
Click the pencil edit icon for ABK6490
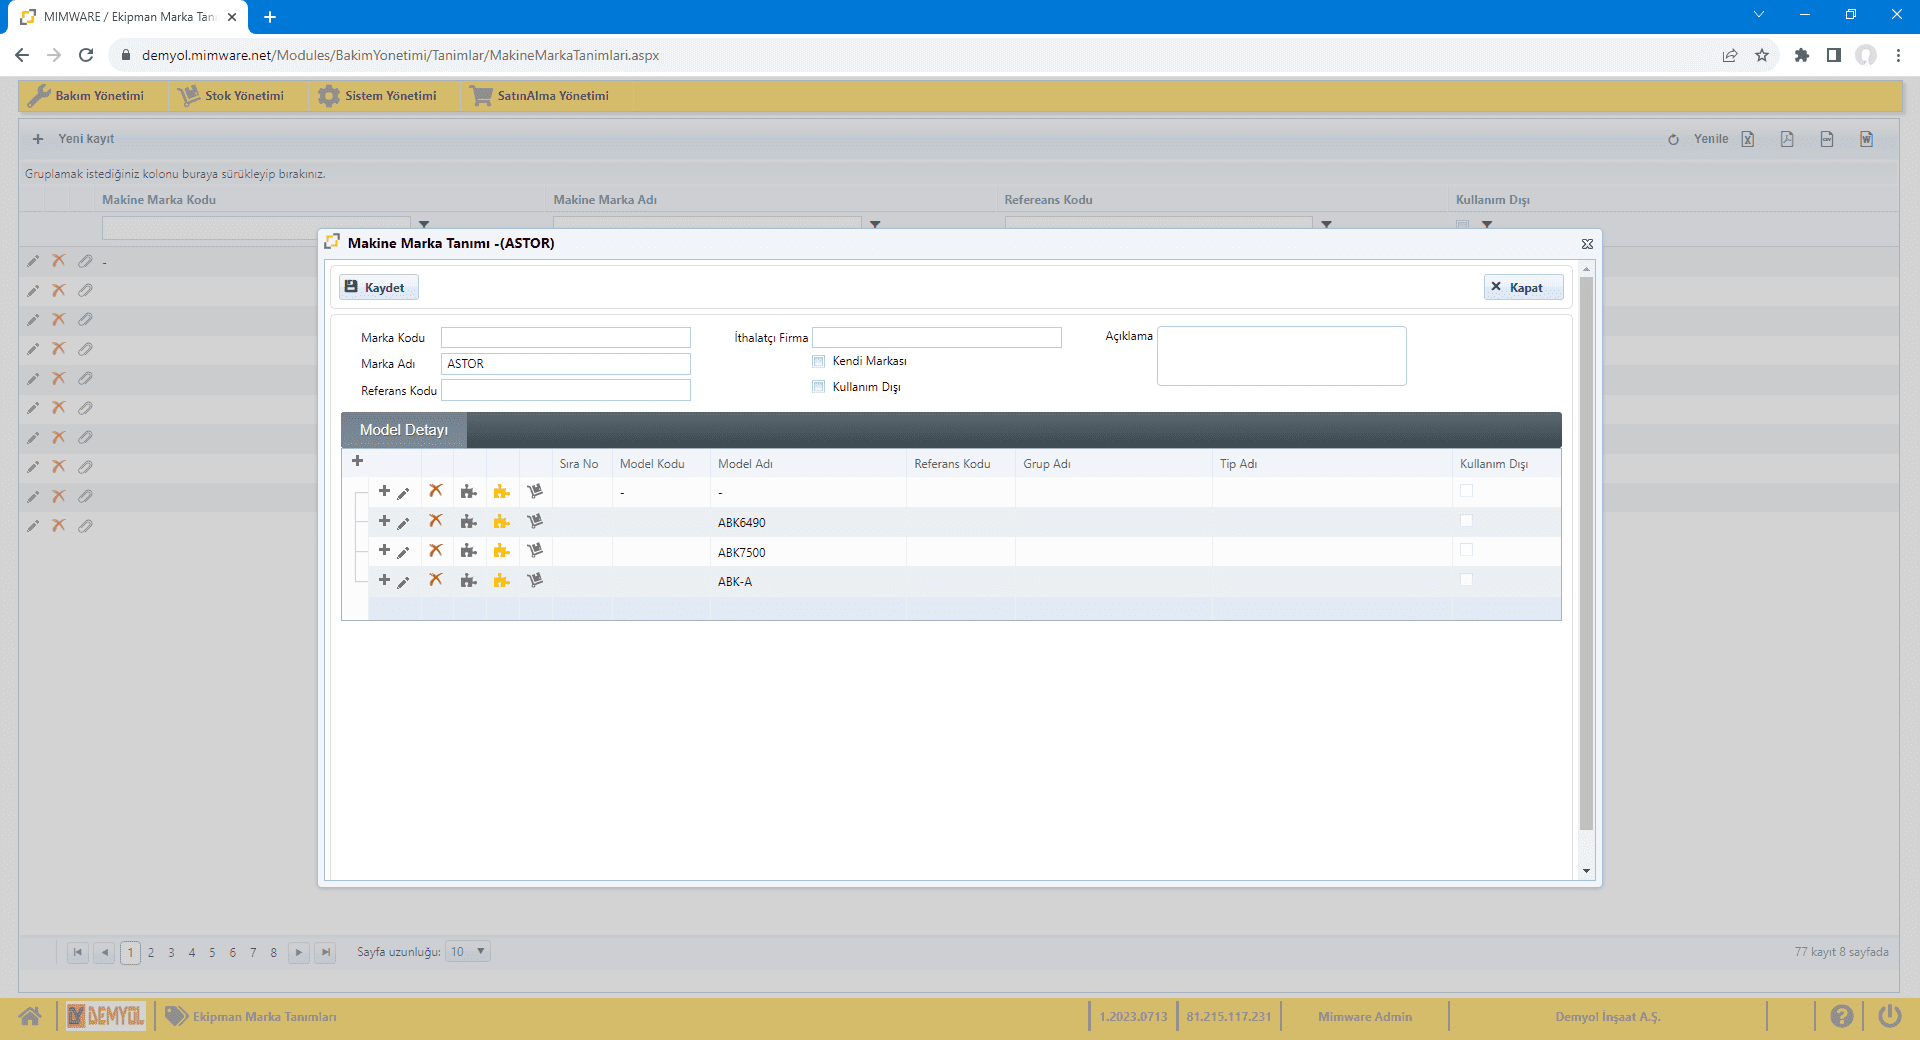pos(403,523)
